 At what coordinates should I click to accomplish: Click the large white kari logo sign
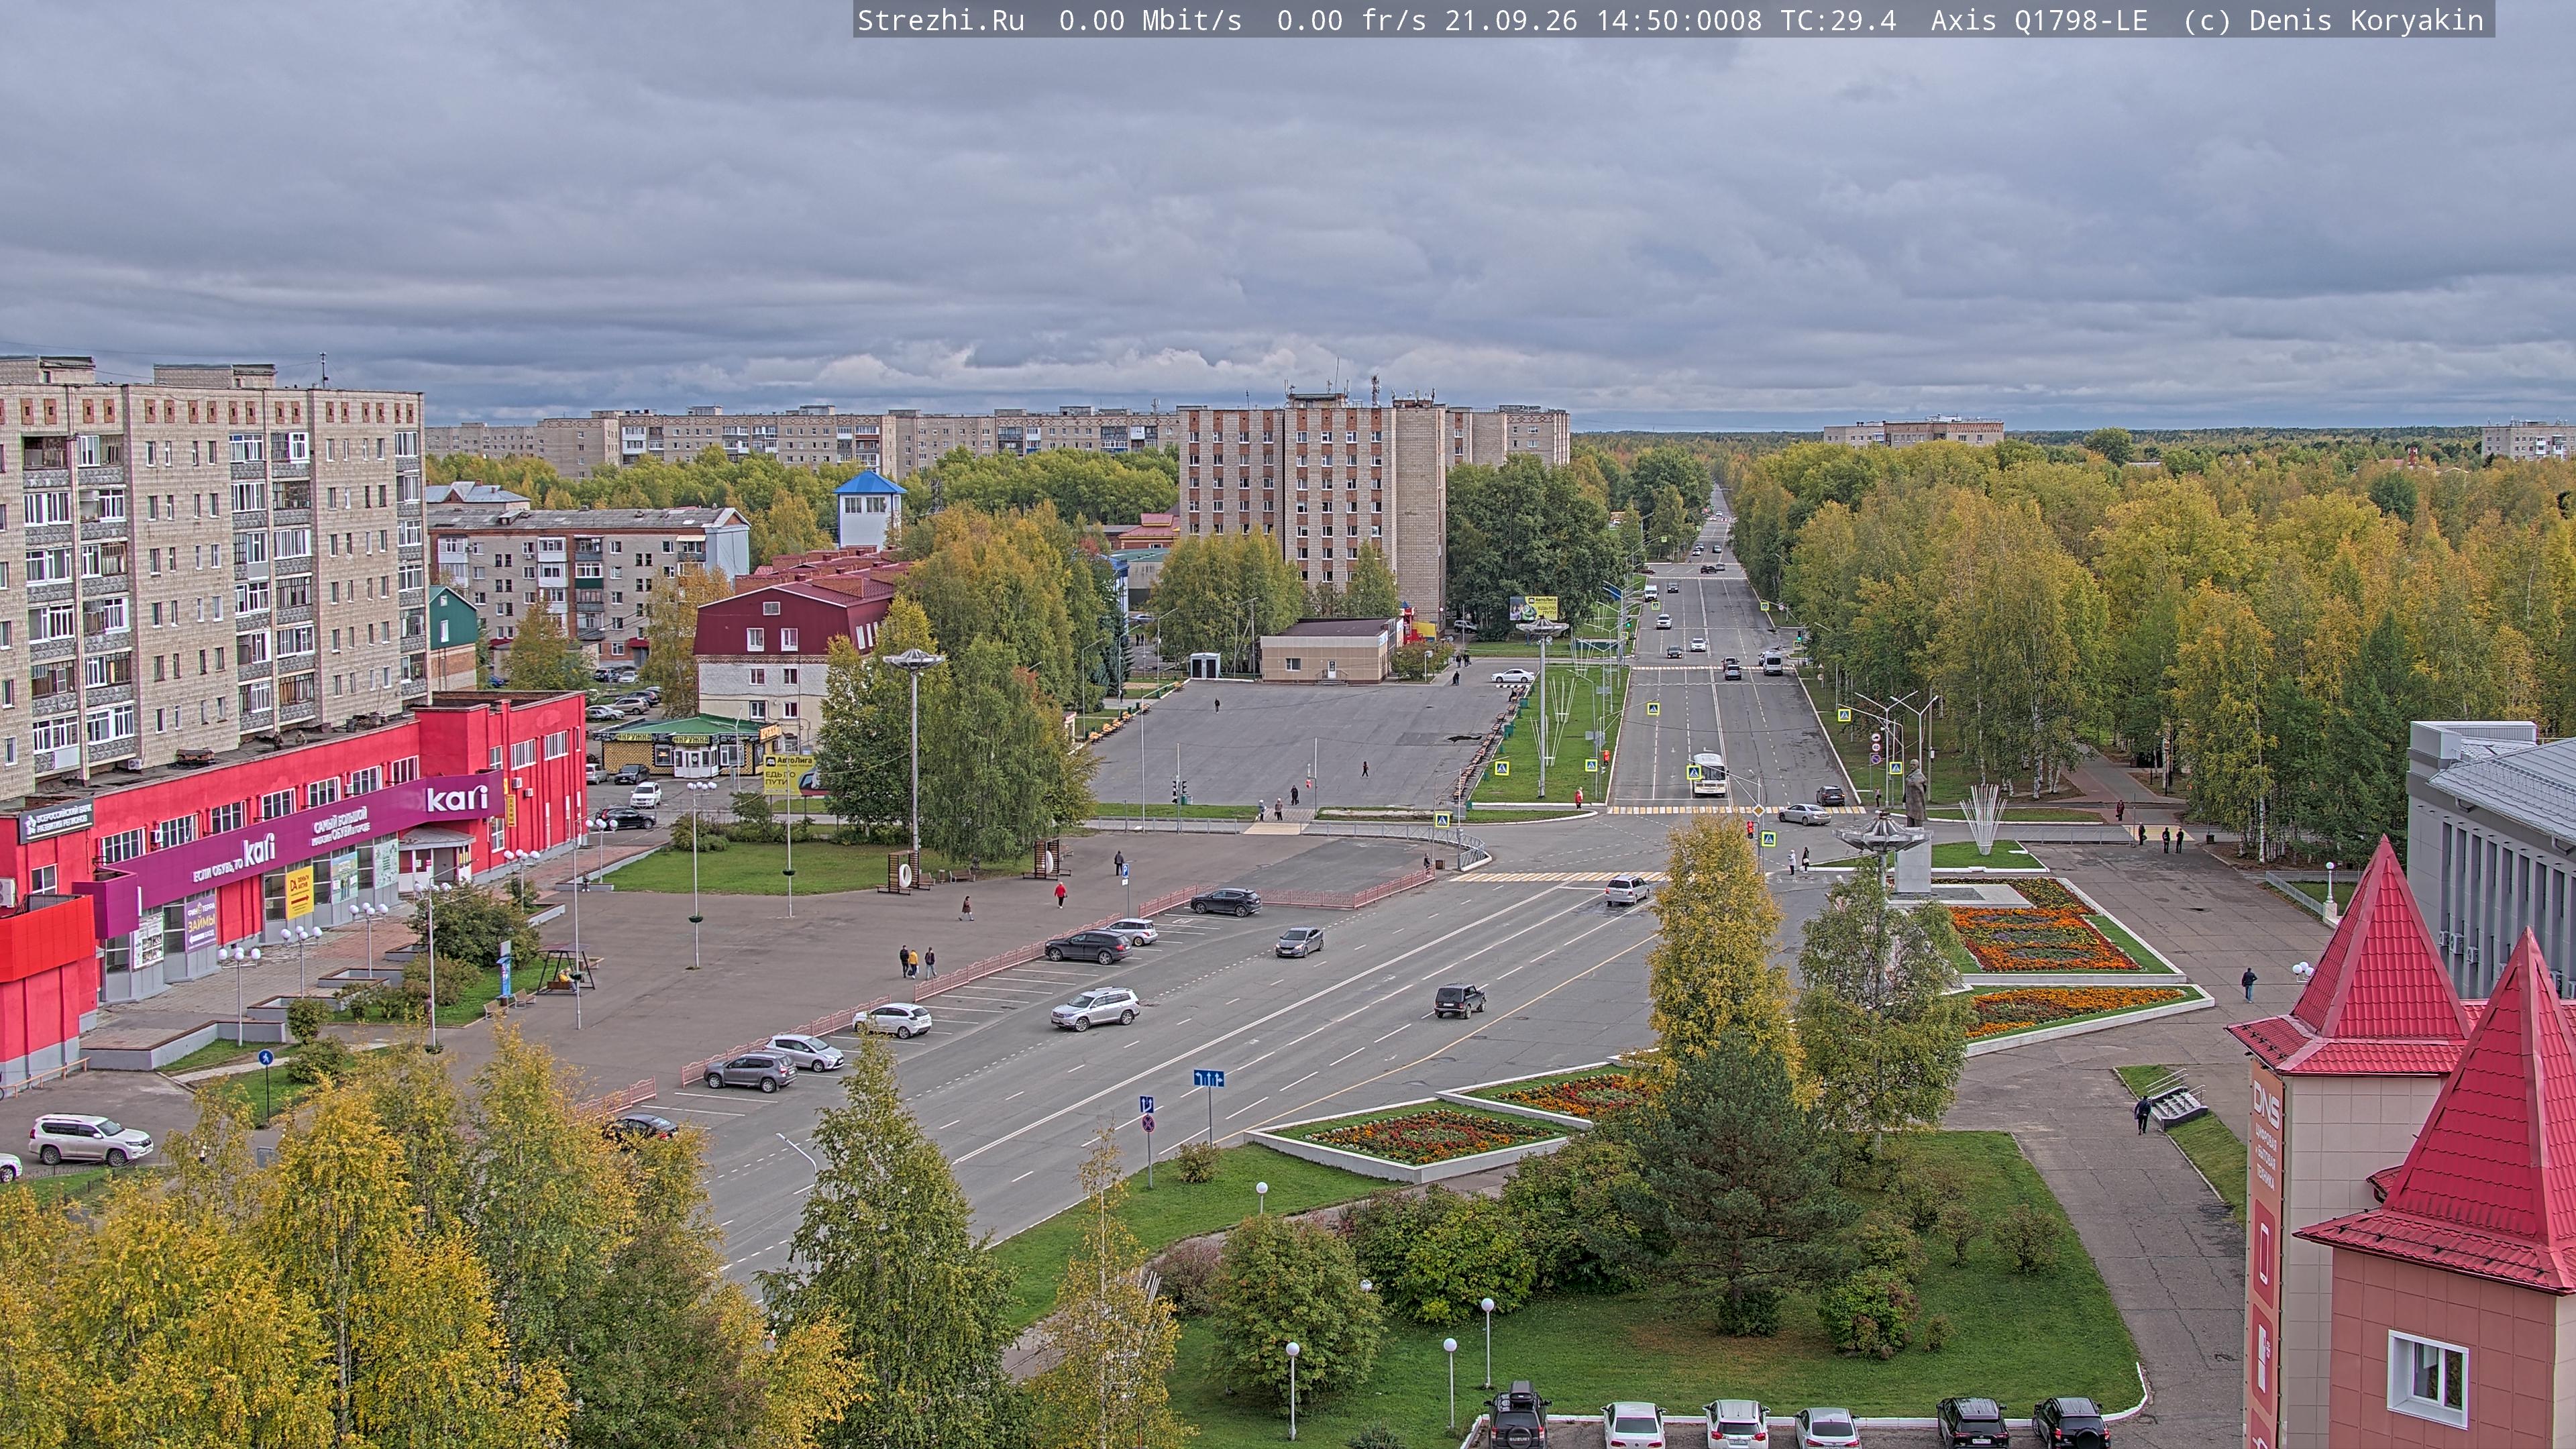click(x=456, y=798)
